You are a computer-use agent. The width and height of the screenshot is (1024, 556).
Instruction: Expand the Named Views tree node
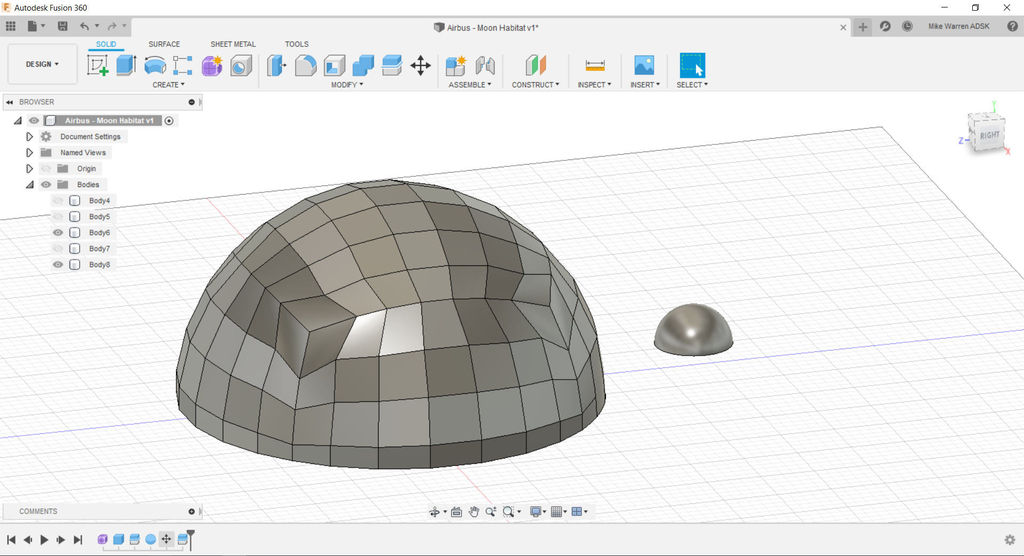(30, 153)
